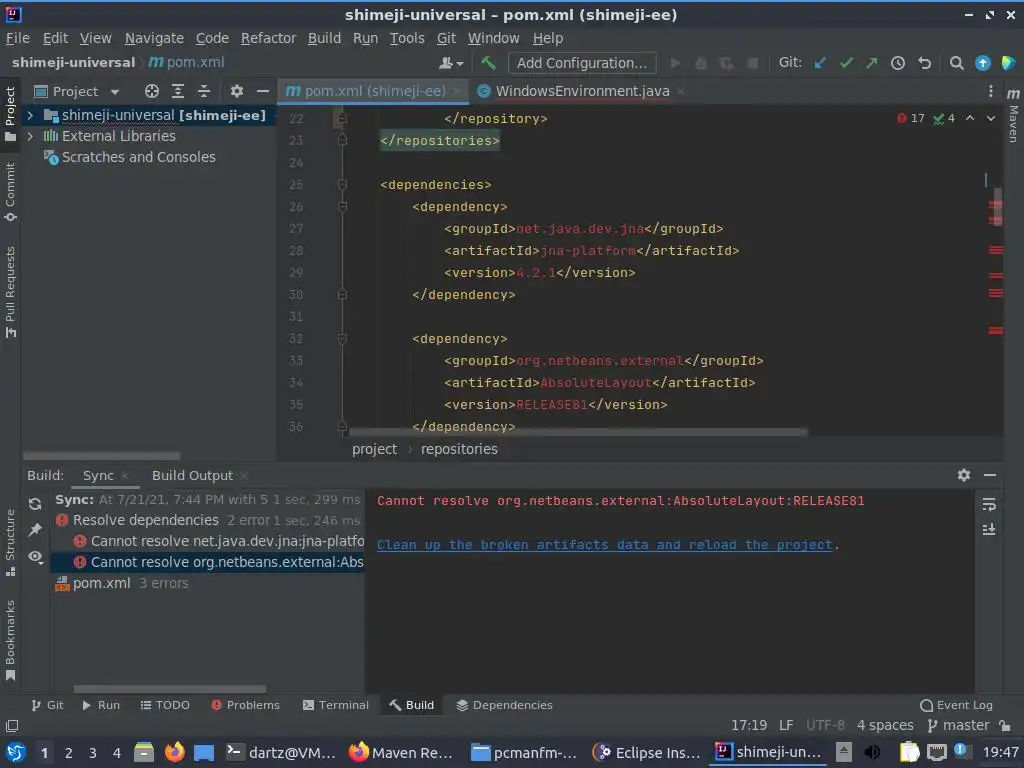Screen dimensions: 1024x768
Task: Click the Git commit checkmark icon
Action: pyautogui.click(x=846, y=63)
